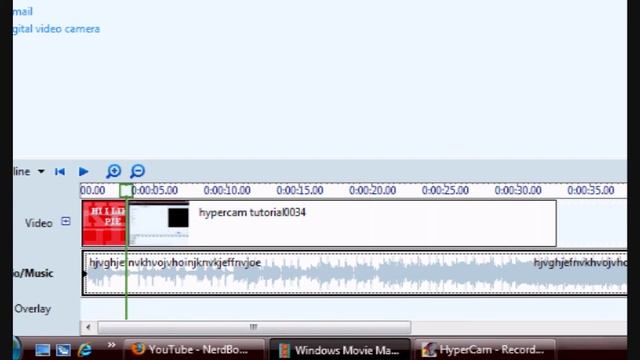Zoom out of the timeline

138,171
